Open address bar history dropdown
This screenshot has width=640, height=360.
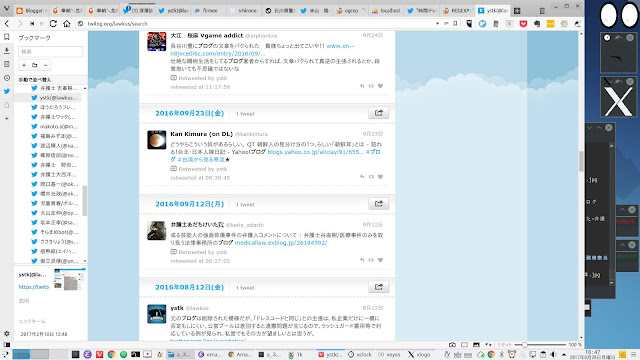437,24
